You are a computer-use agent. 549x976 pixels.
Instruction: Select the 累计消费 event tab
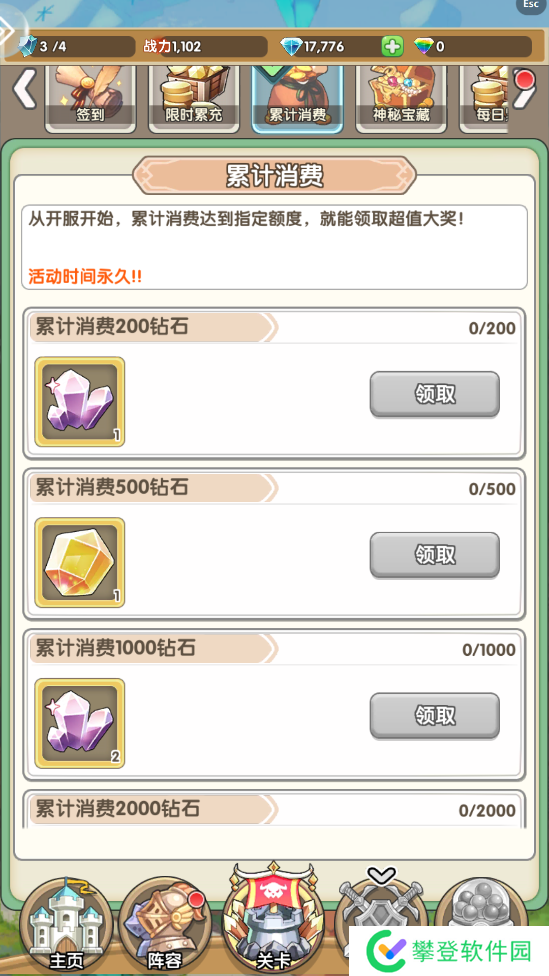coord(297,98)
